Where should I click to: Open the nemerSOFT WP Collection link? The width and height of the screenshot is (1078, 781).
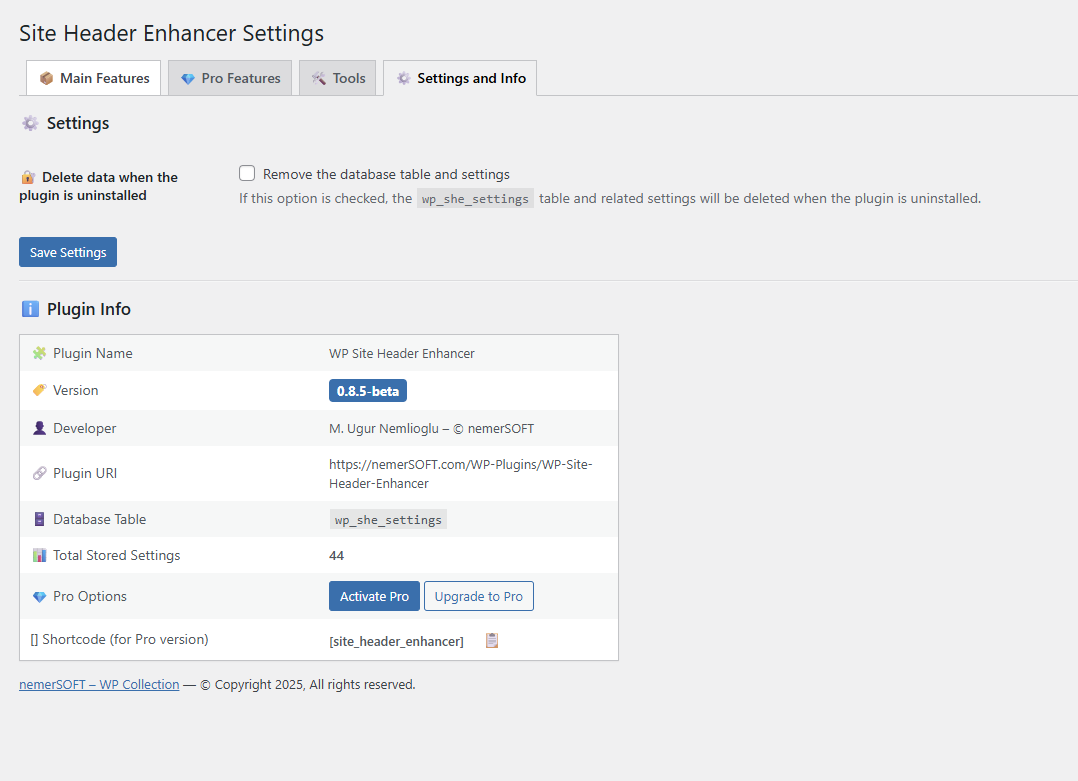pos(99,684)
